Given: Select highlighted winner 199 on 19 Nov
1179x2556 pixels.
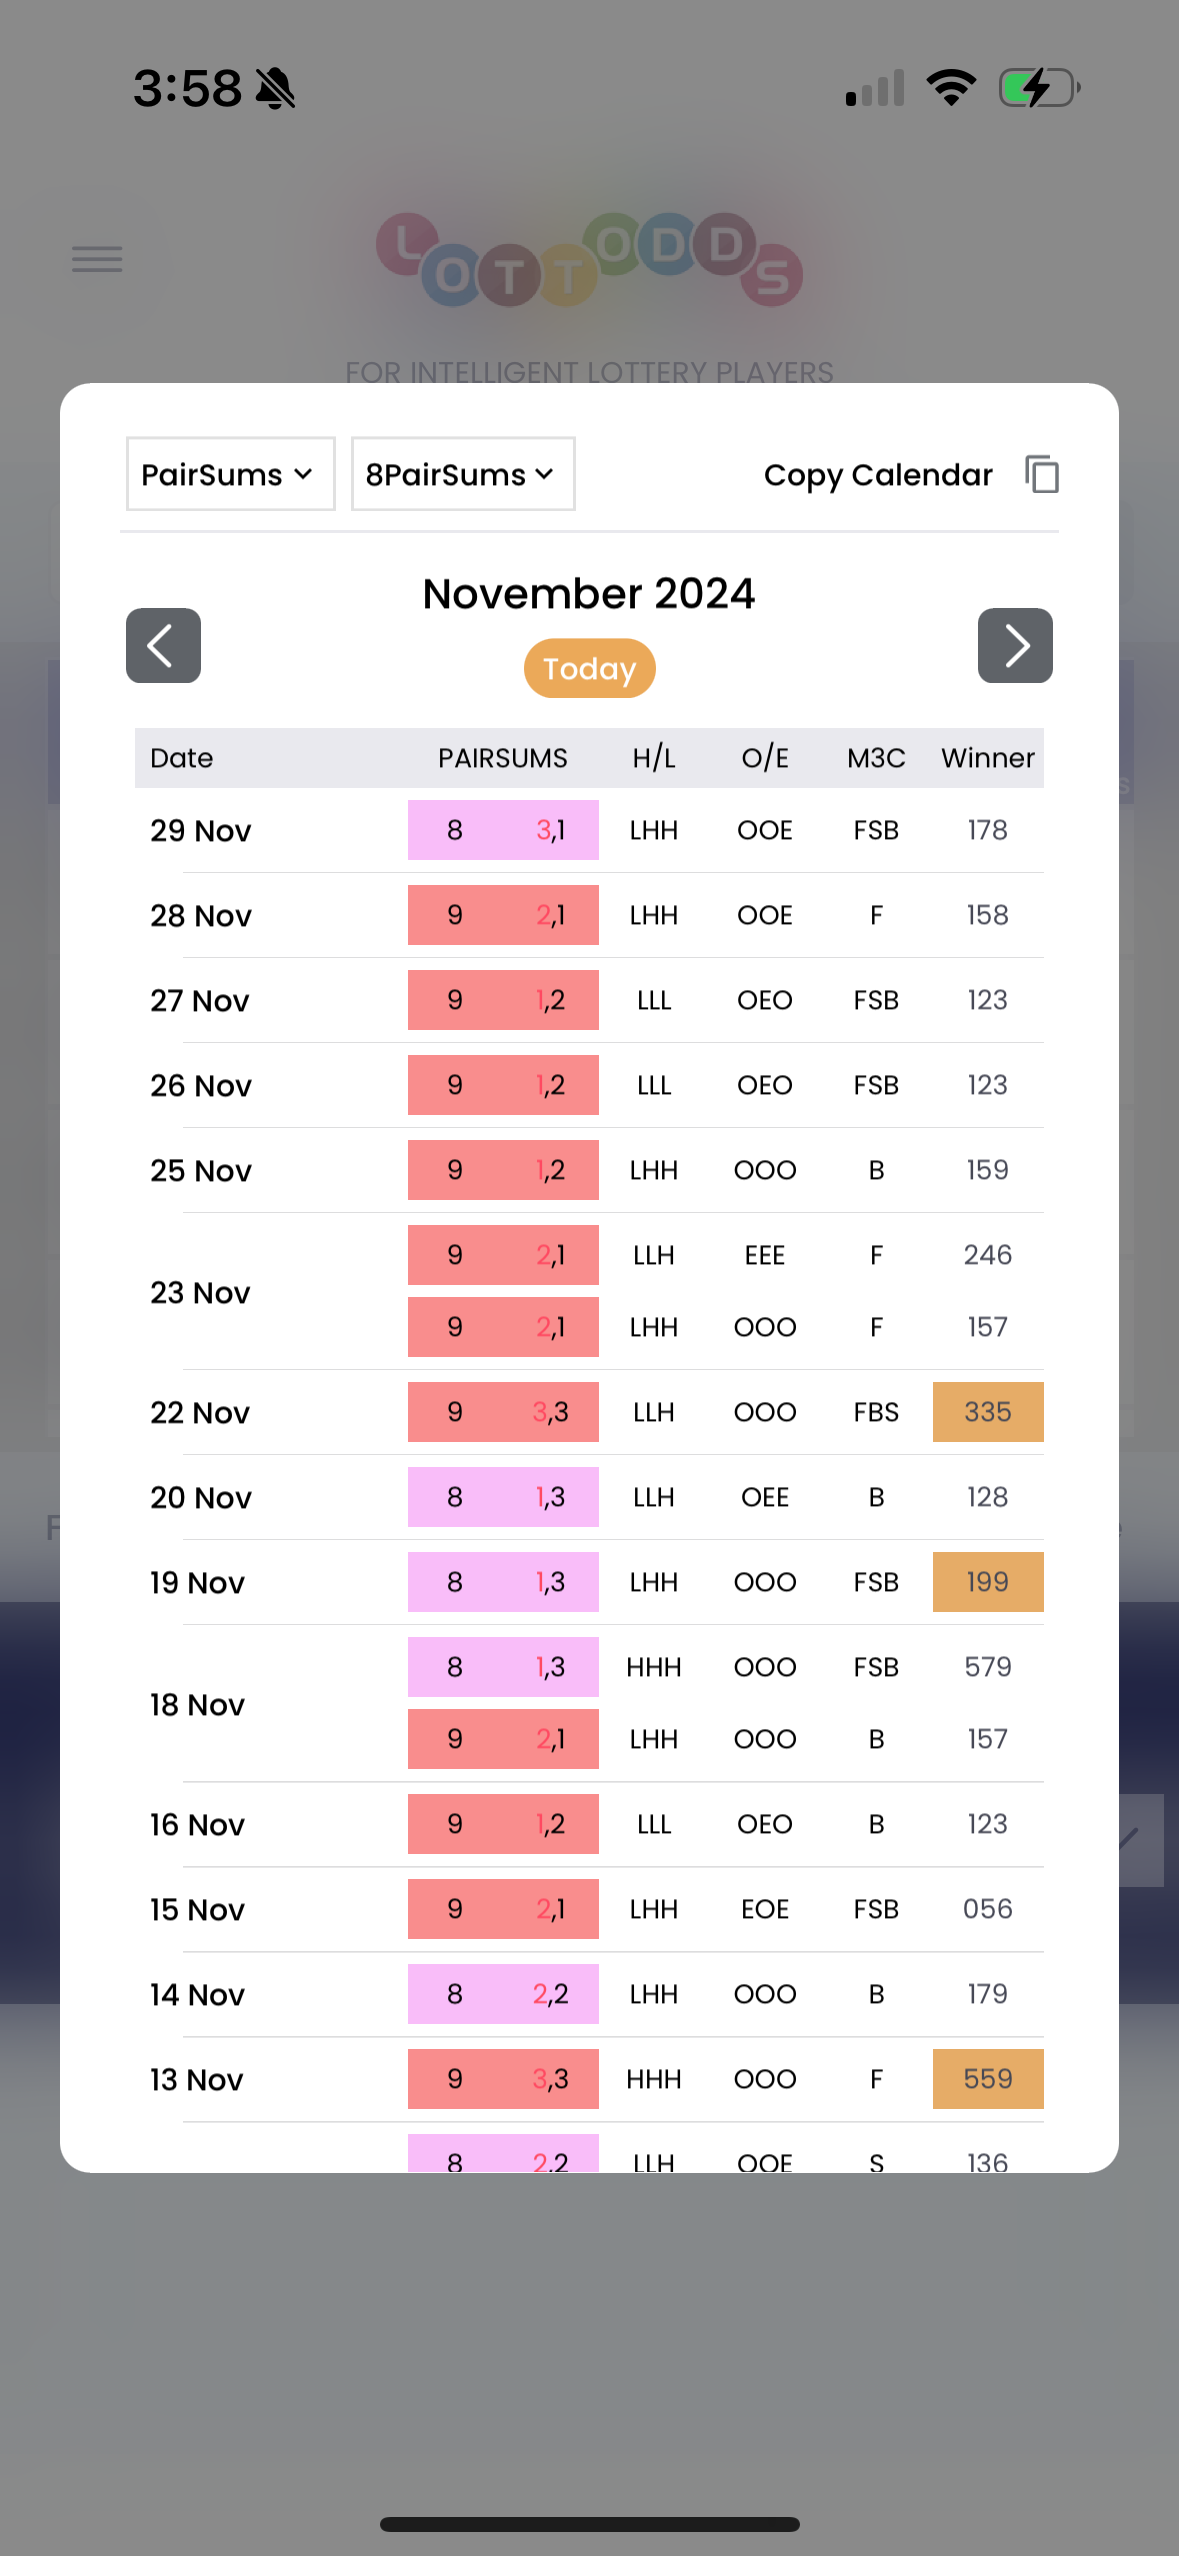Looking at the screenshot, I should (x=988, y=1582).
